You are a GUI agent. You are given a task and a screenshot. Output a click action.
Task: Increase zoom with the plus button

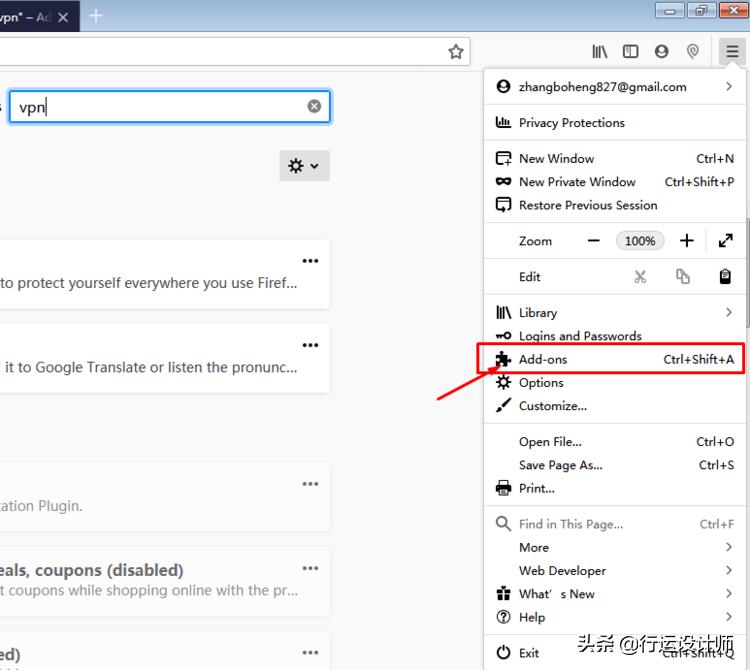tap(687, 241)
